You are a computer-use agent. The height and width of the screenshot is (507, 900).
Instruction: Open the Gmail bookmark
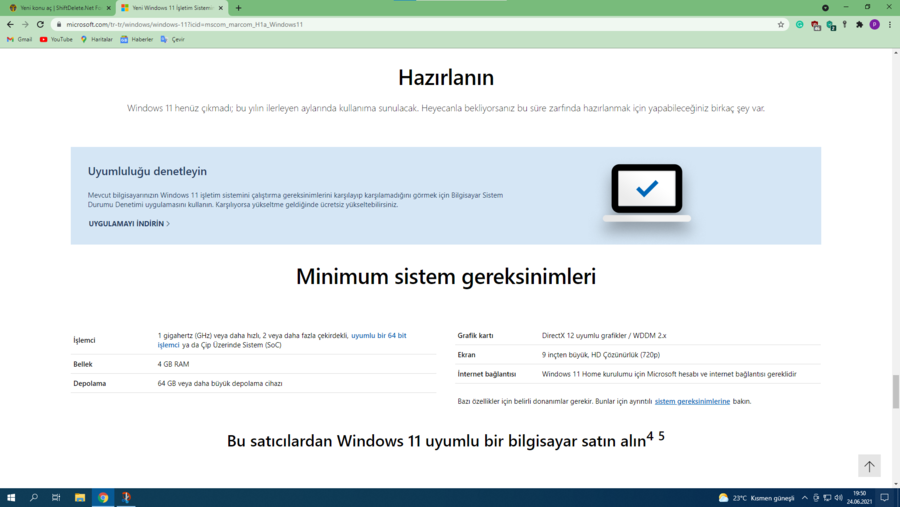coord(20,40)
